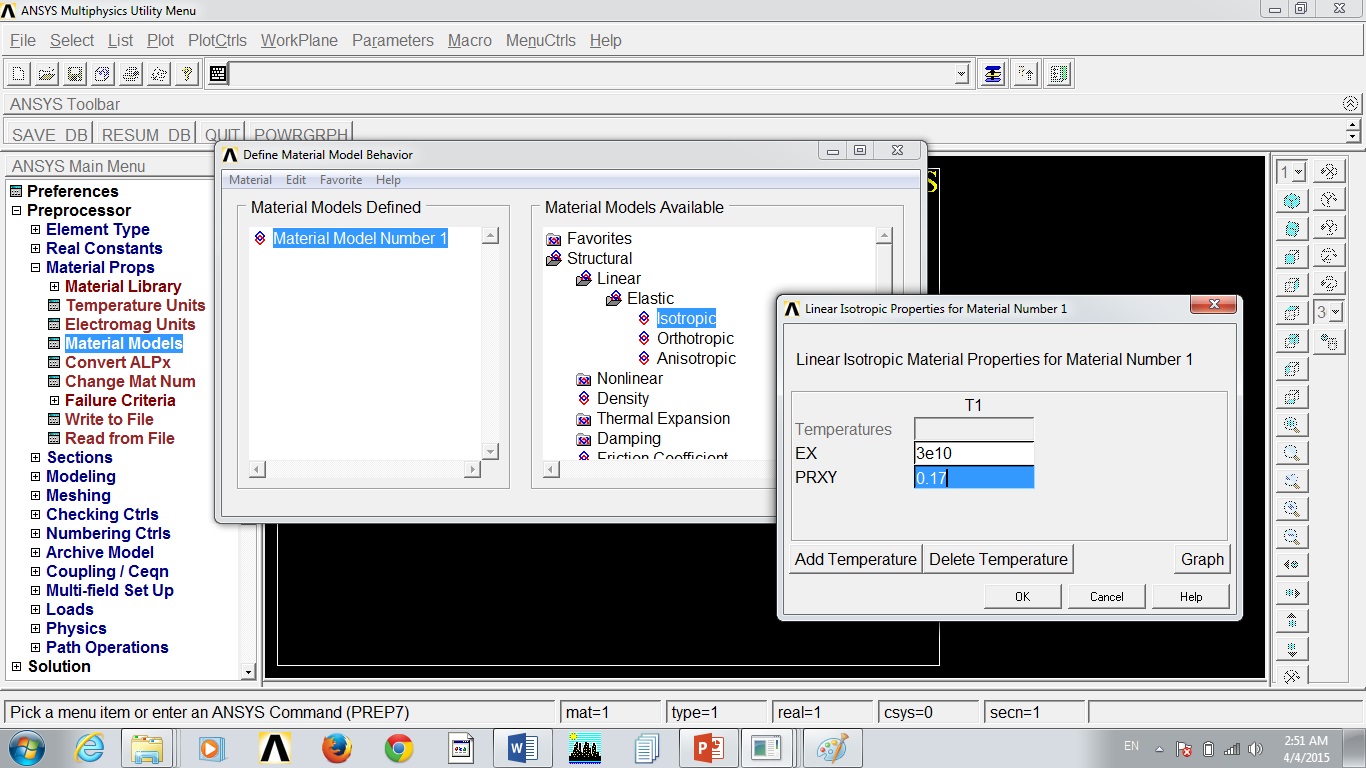The image size is (1366, 768).
Task: Open Firefox from the taskbar
Action: tap(337, 748)
